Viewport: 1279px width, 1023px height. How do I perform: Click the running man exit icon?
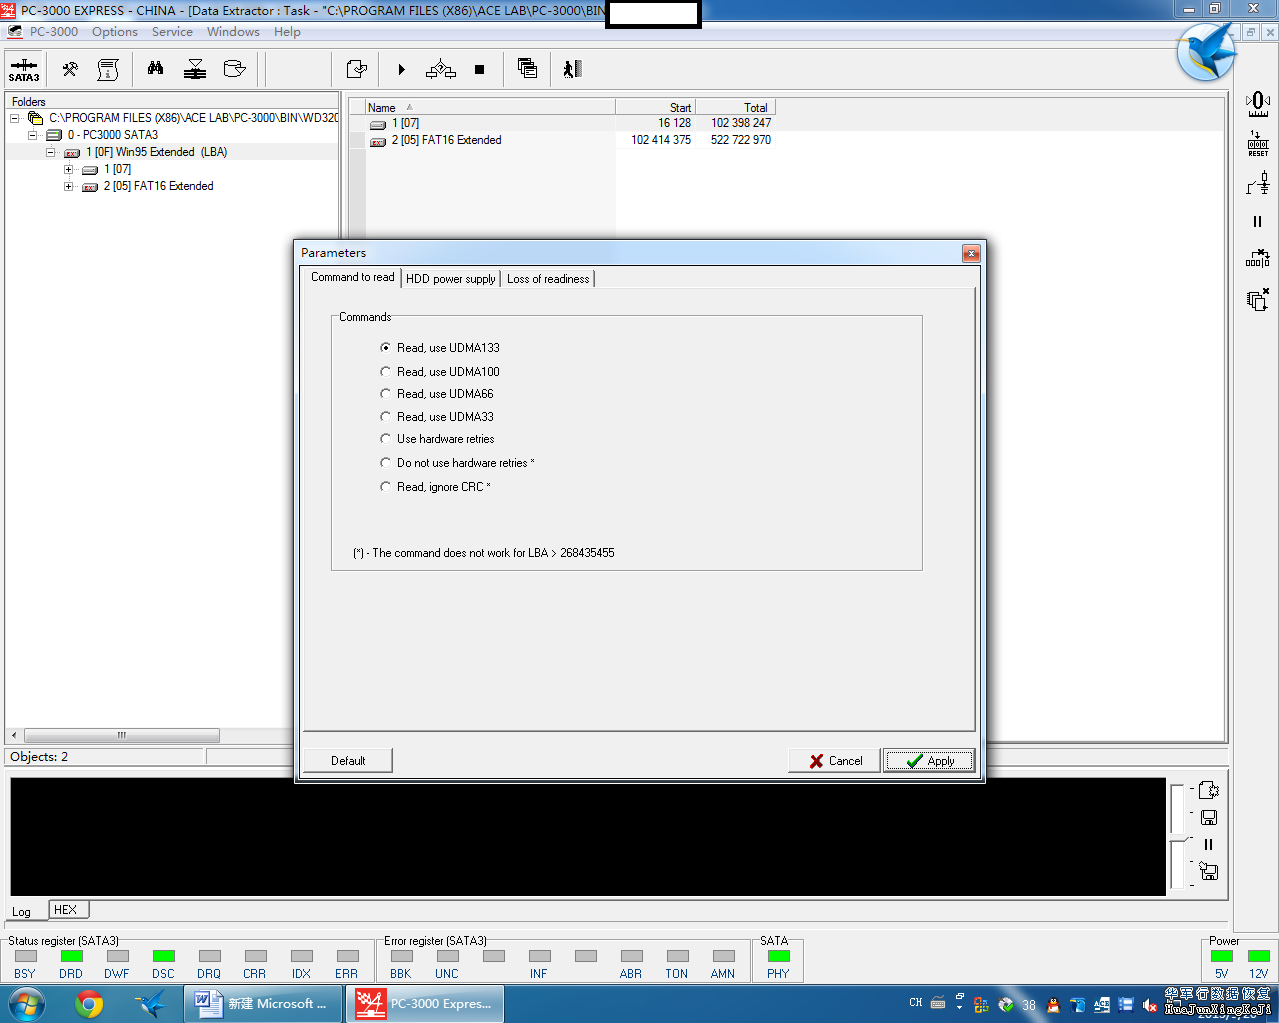pyautogui.click(x=572, y=69)
